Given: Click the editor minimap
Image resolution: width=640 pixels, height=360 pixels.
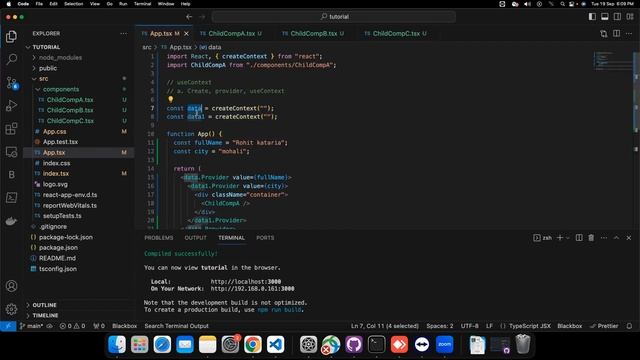Looking at the screenshot, I should 612,60.
